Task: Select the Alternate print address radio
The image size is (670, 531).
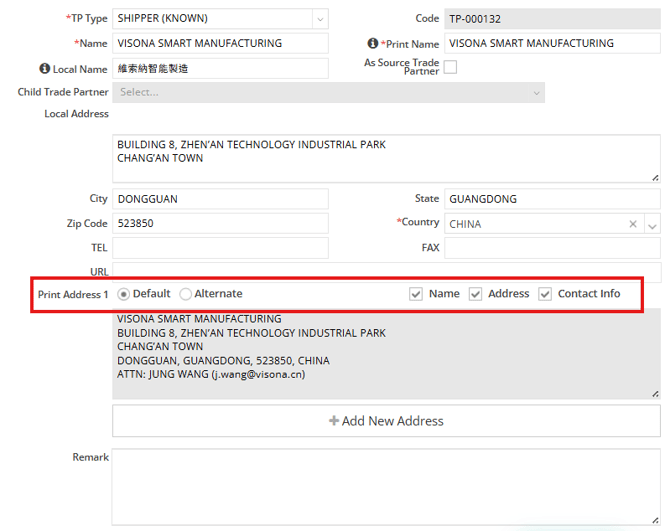Action: [185, 294]
